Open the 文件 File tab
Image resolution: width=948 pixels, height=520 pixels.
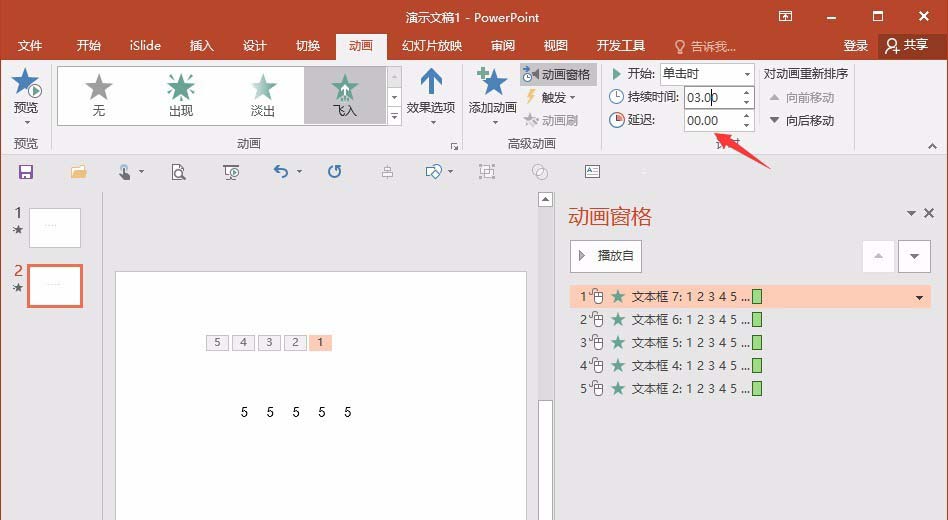30,45
